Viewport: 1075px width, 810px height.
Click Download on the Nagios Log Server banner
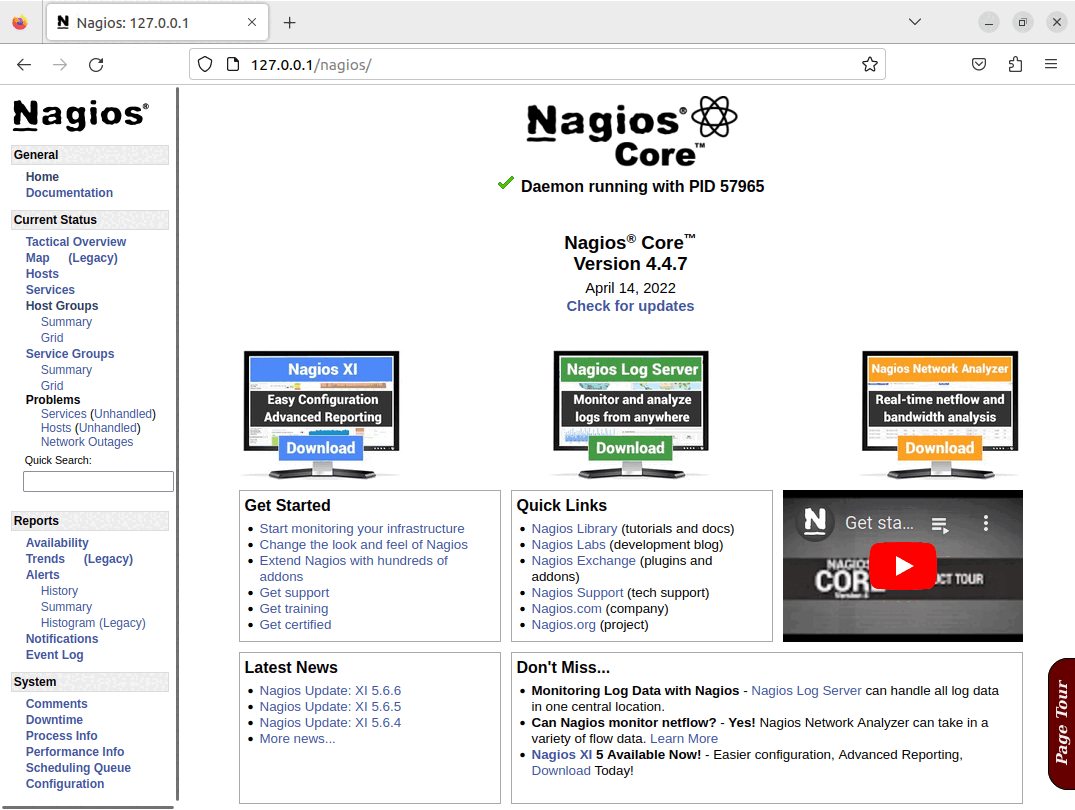(630, 449)
